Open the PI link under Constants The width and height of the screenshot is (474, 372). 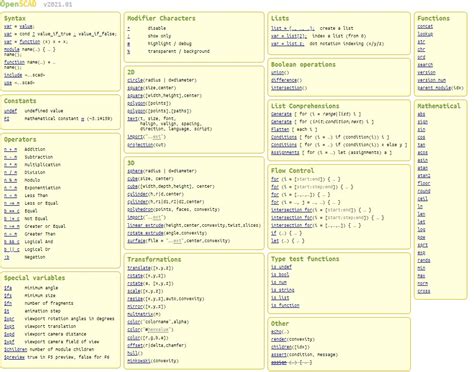click(6, 119)
